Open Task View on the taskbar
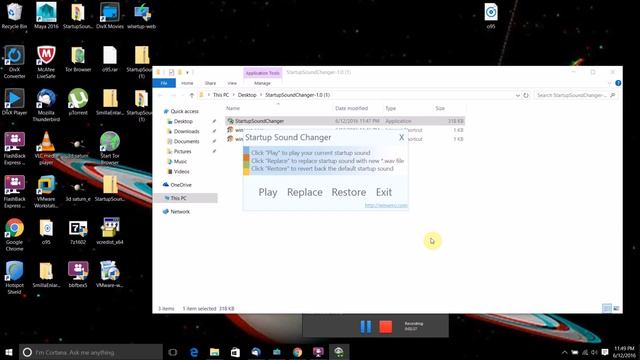 (173, 352)
